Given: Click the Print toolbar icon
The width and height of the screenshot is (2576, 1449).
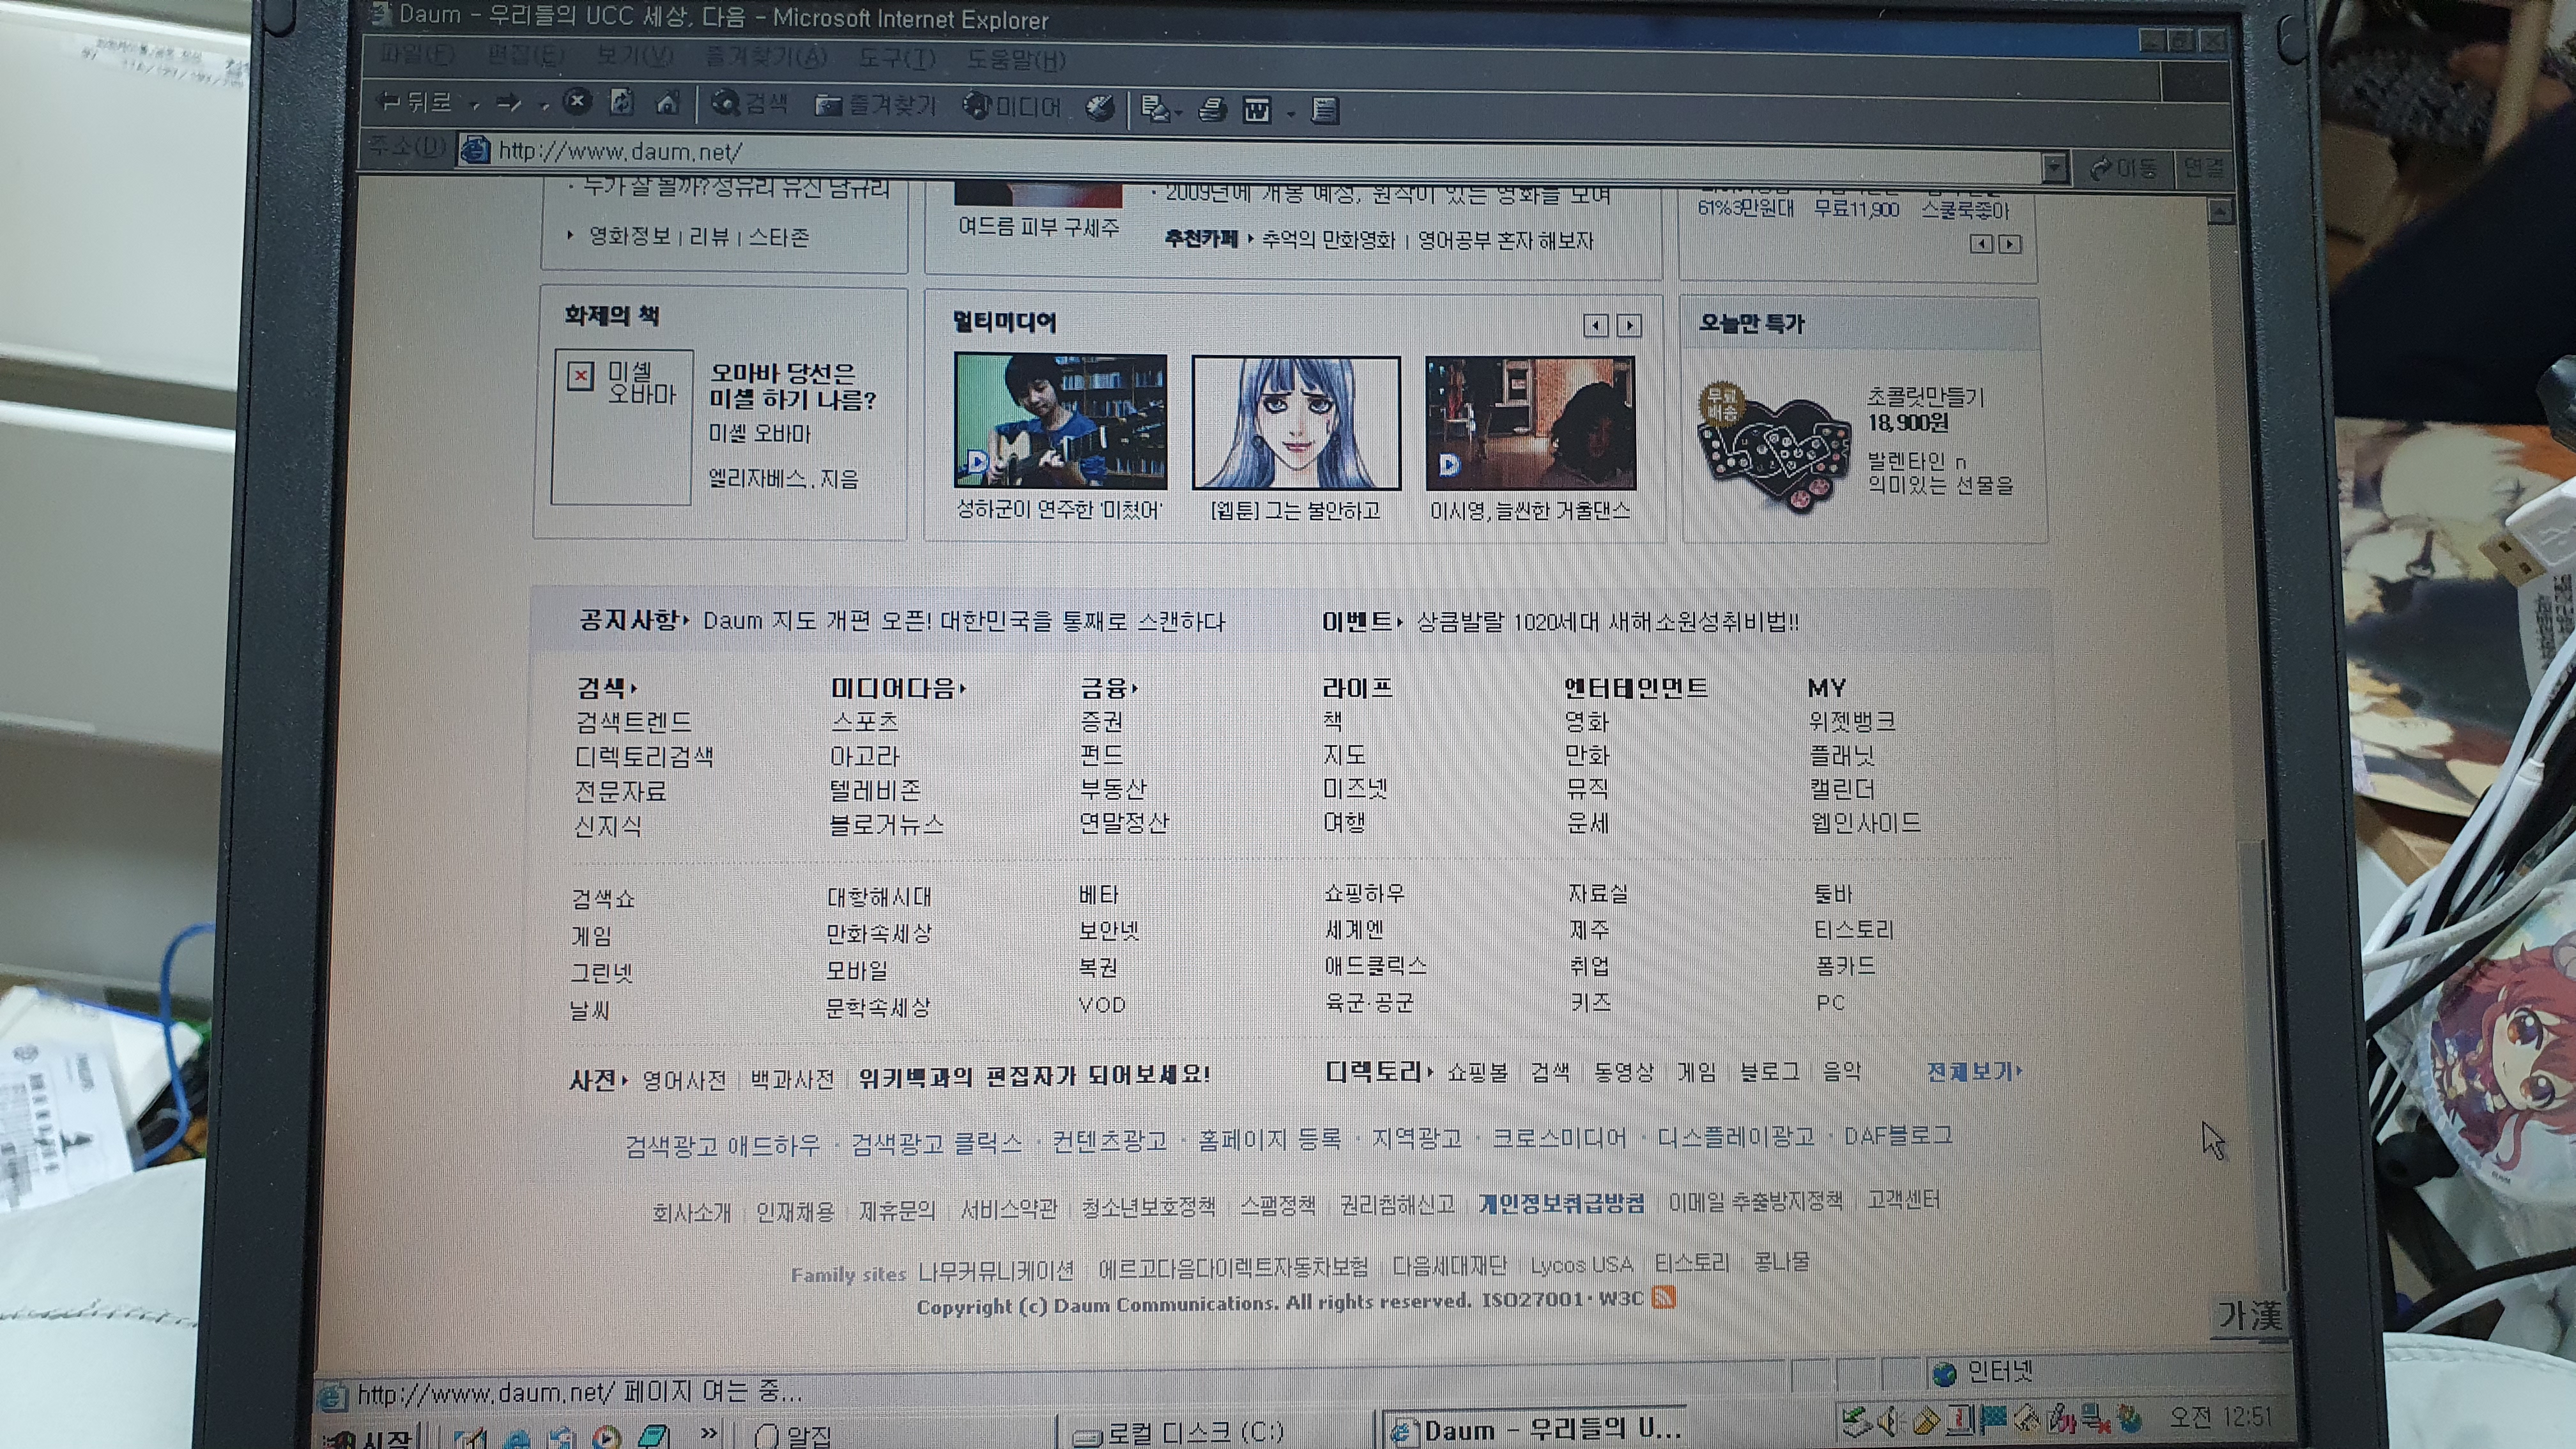Looking at the screenshot, I should coord(1212,109).
